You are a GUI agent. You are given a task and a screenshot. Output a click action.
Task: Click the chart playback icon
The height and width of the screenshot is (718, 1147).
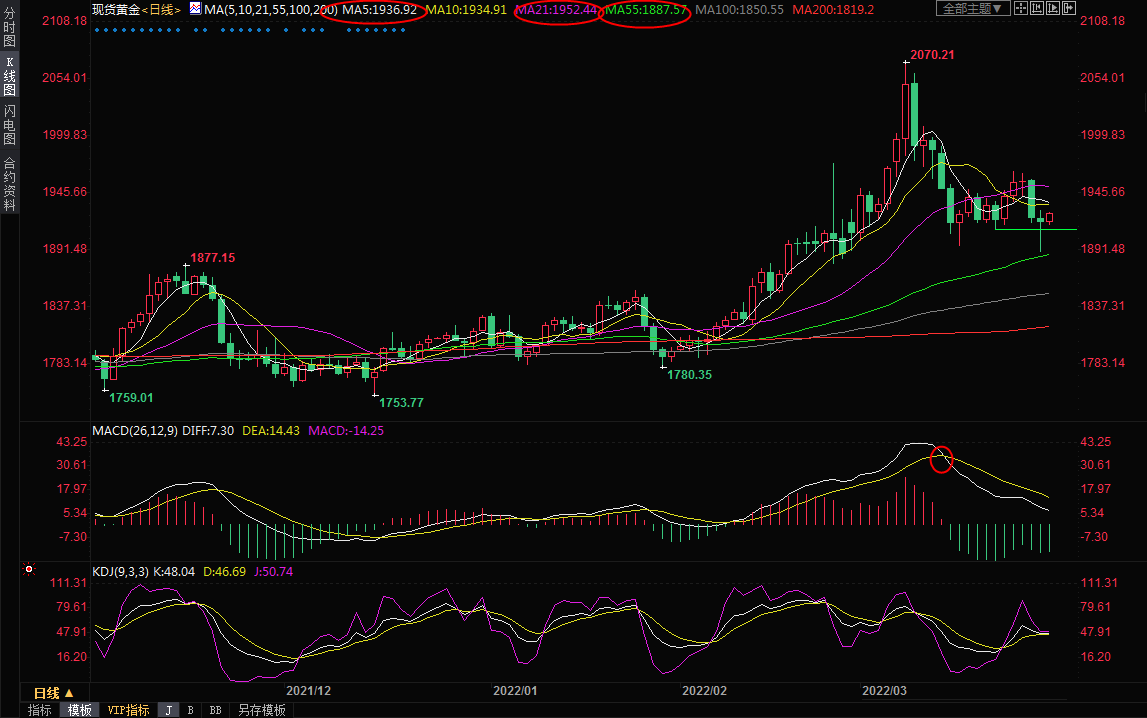tap(1053, 8)
